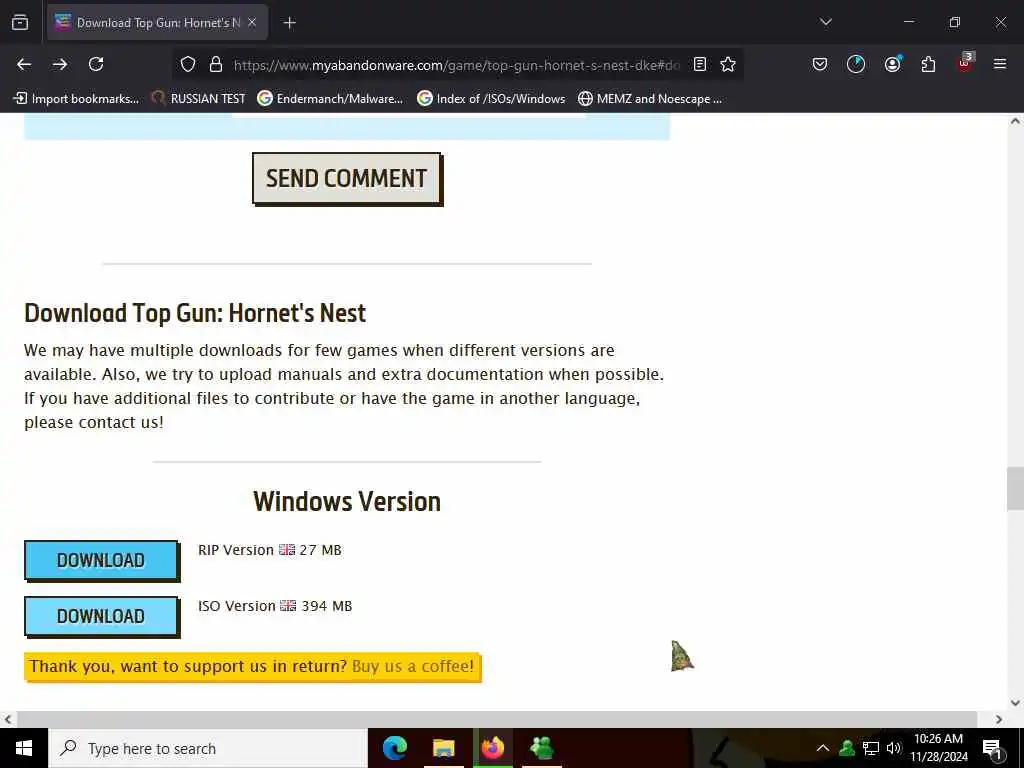Go back with the back arrow
Viewport: 1024px width, 768px height.
pyautogui.click(x=24, y=64)
